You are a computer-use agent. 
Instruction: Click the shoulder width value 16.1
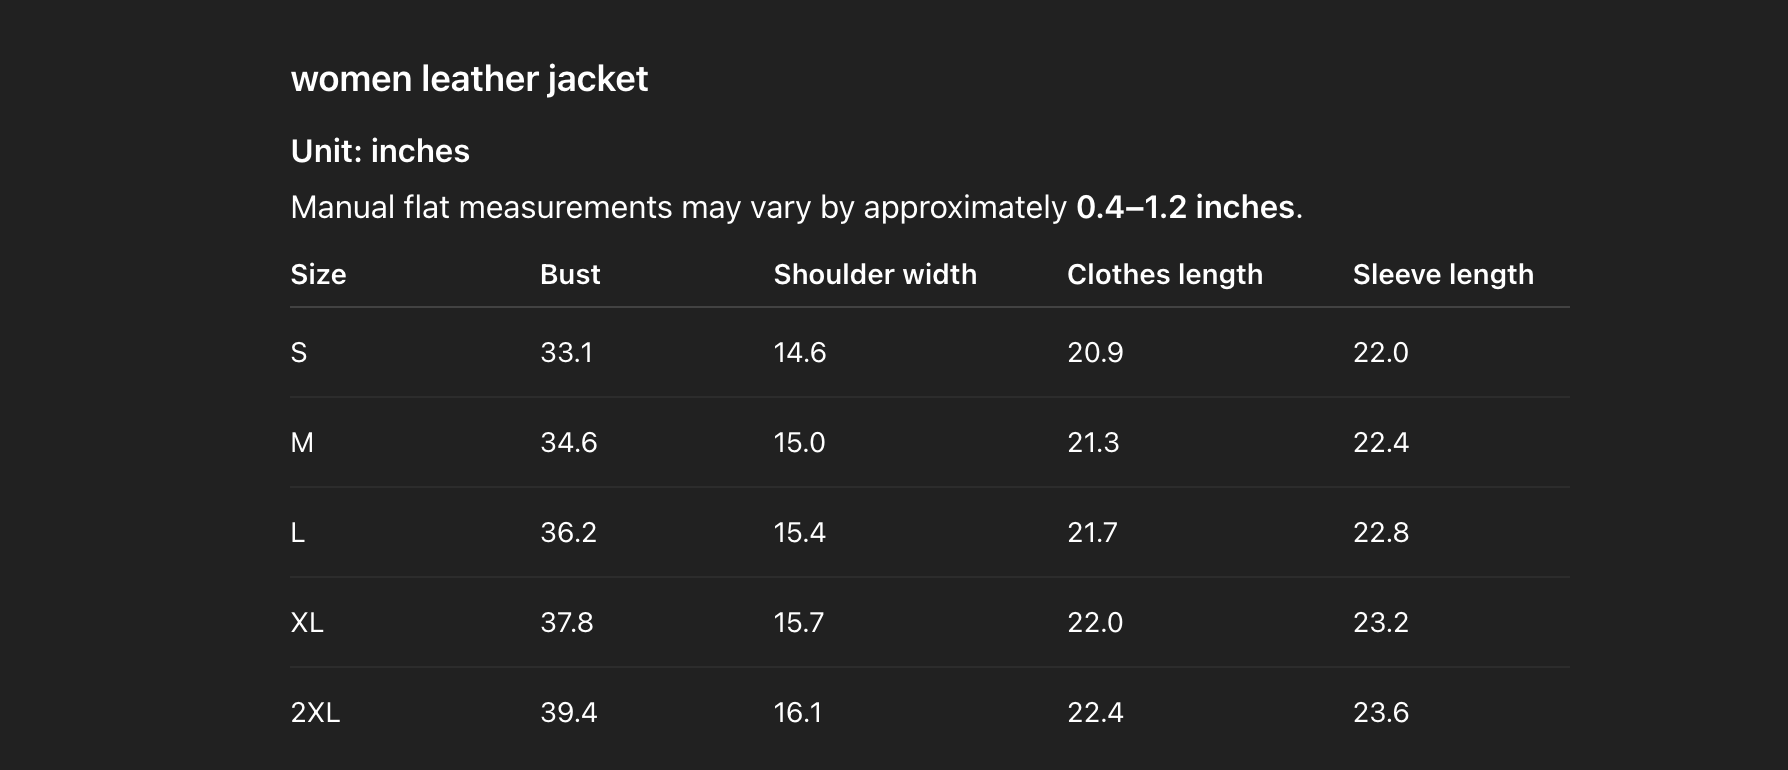coord(798,713)
